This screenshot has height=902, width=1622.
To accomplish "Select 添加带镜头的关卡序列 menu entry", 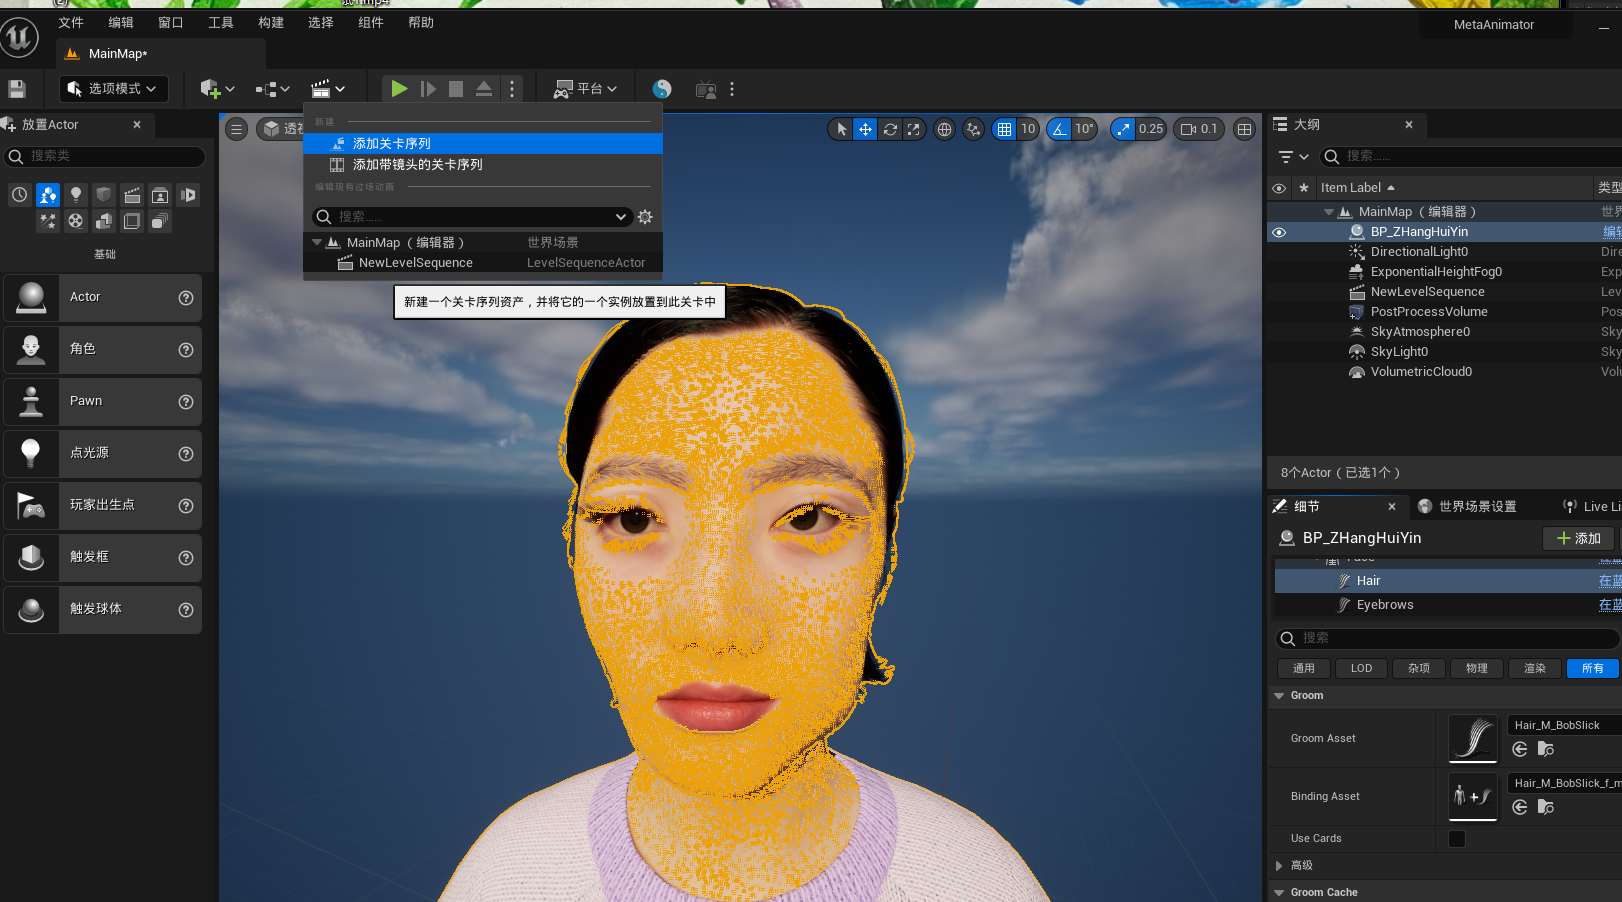I will 483,165.
